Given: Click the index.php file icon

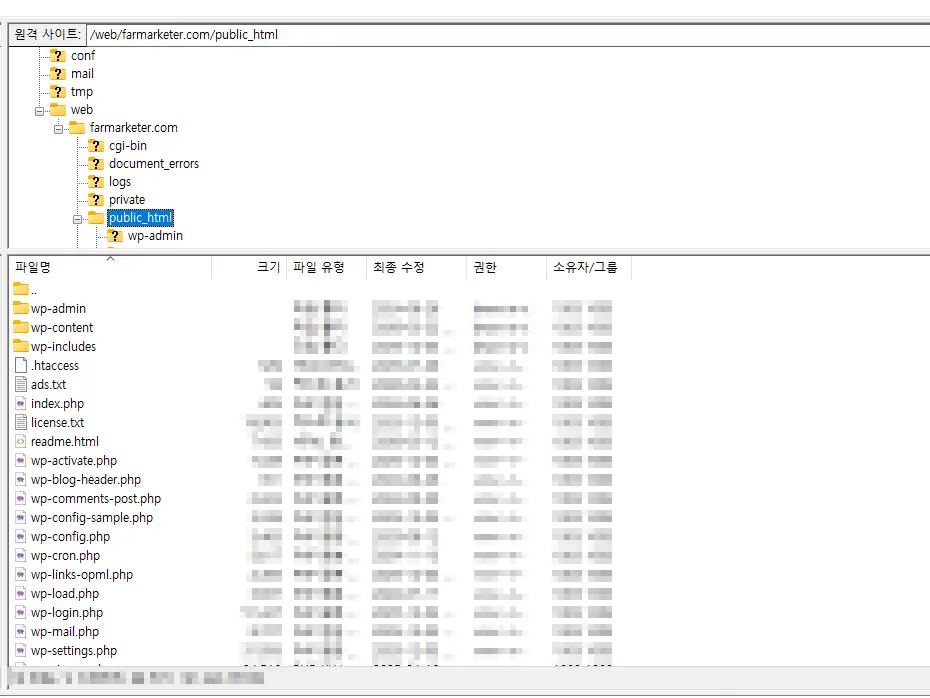Looking at the screenshot, I should tap(21, 404).
